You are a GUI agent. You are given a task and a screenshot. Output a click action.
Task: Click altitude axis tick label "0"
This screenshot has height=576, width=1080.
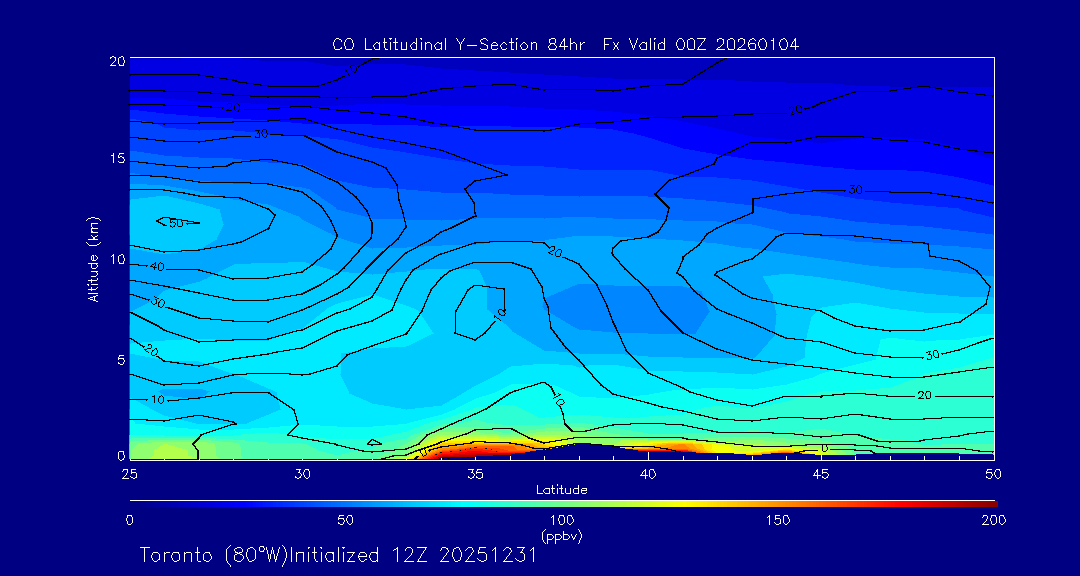(x=121, y=455)
